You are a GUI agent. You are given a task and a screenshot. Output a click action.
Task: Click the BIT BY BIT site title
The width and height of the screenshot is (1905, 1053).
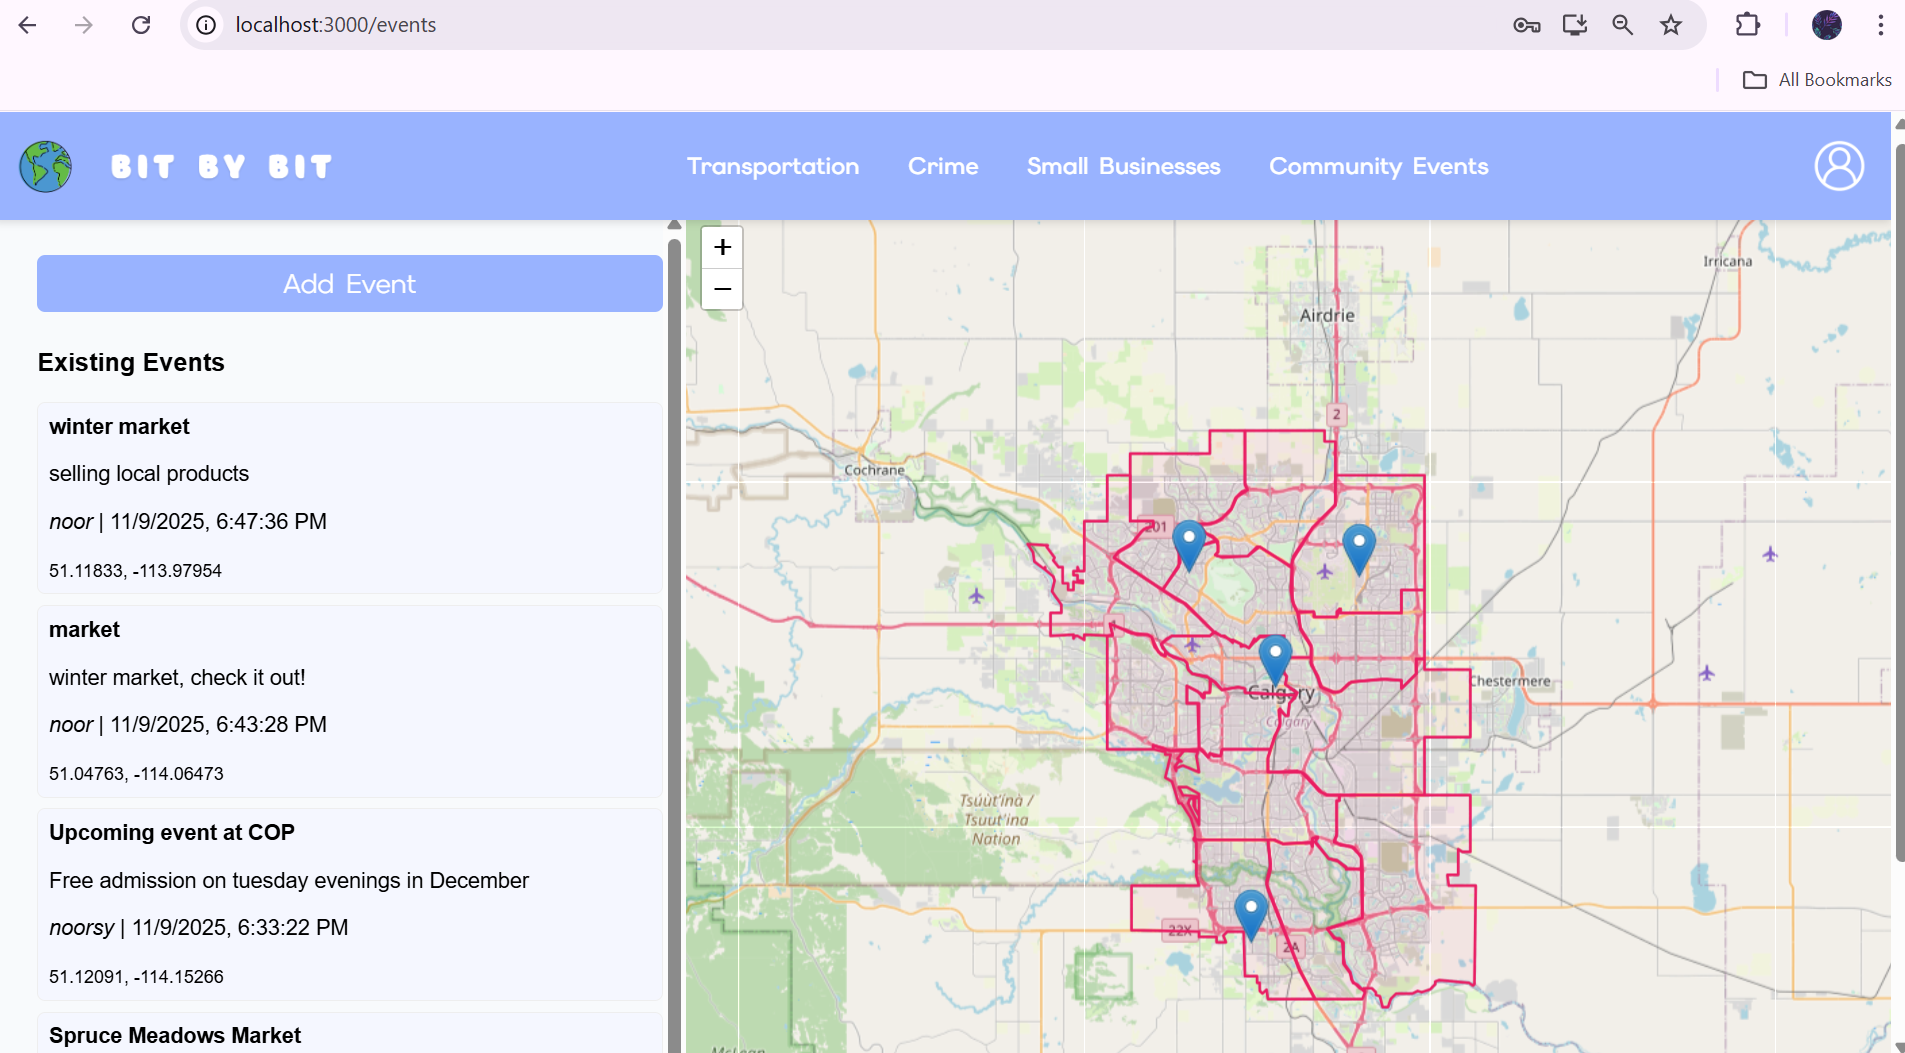[x=221, y=167]
